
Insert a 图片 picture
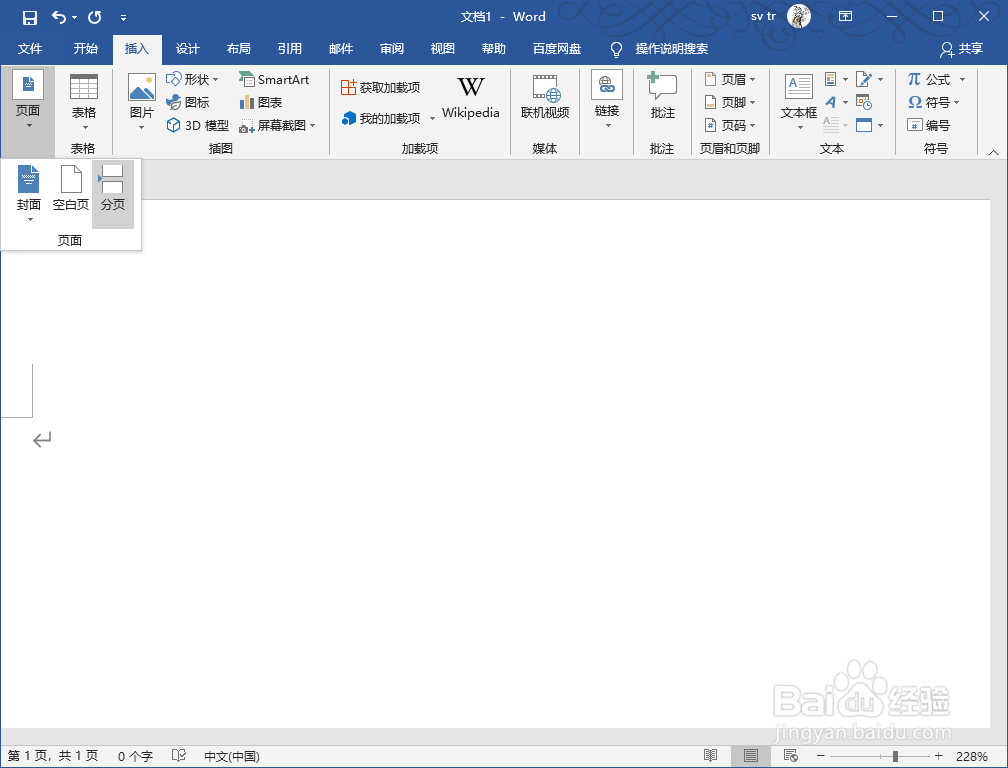point(141,102)
